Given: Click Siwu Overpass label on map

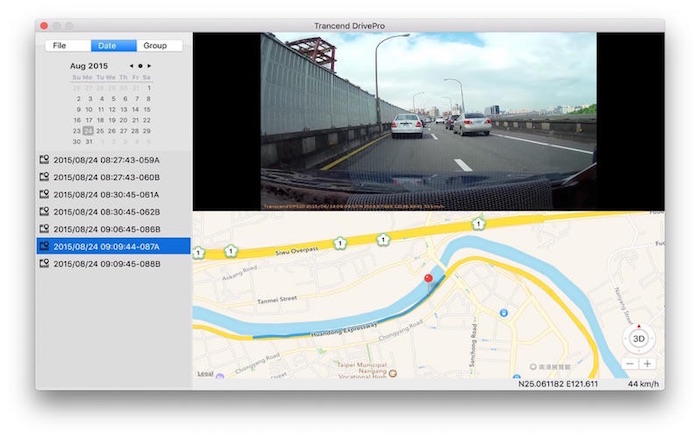Looking at the screenshot, I should [x=297, y=251].
